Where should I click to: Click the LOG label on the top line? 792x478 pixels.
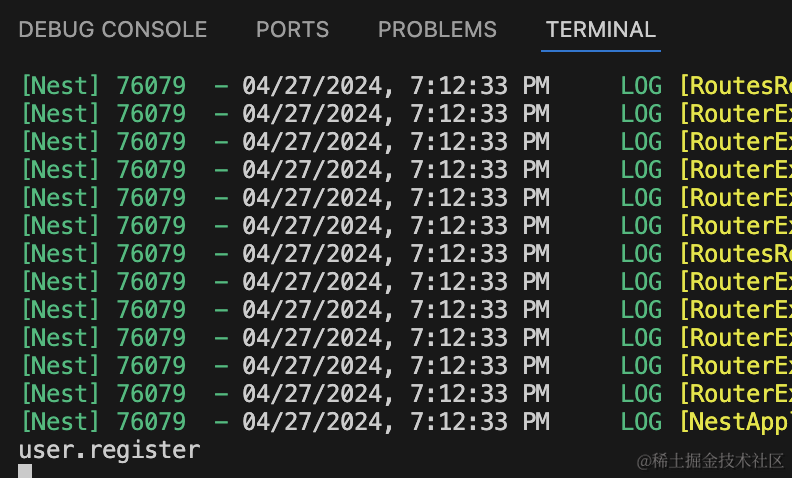click(x=641, y=86)
